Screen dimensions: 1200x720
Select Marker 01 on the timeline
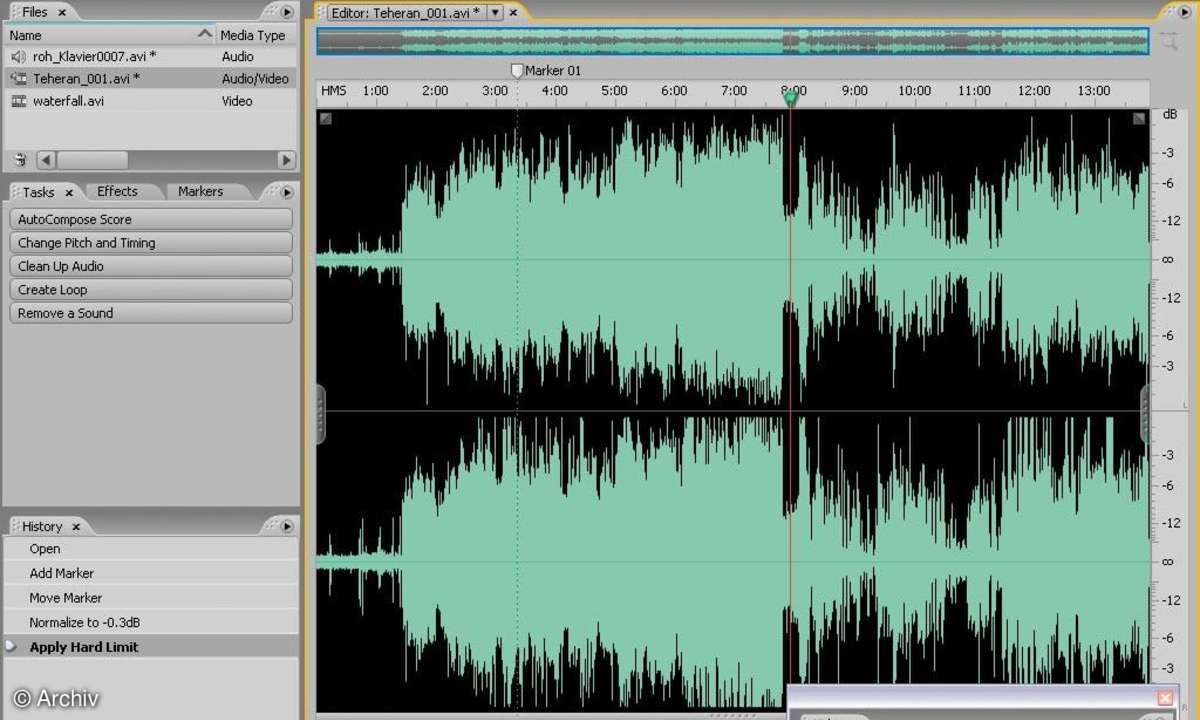coord(546,71)
